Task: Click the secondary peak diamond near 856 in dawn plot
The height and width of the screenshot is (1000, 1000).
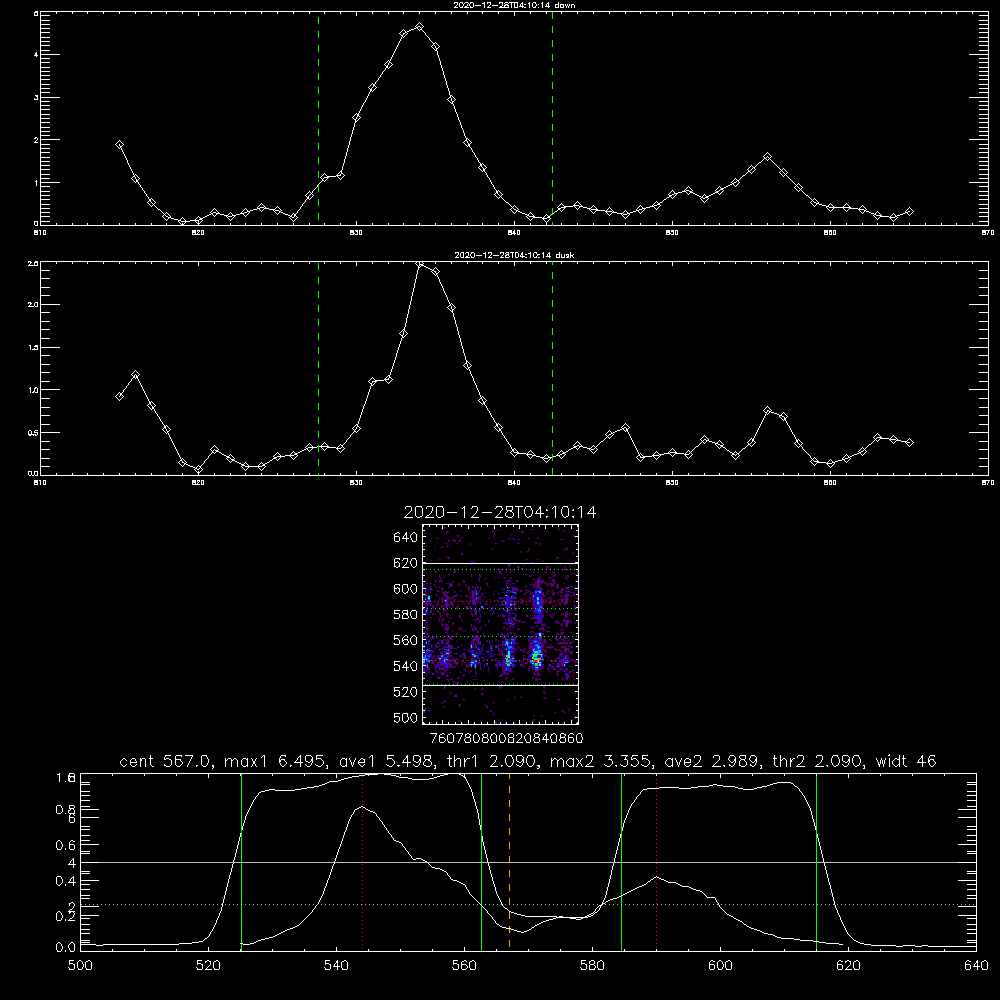Action: pos(767,156)
